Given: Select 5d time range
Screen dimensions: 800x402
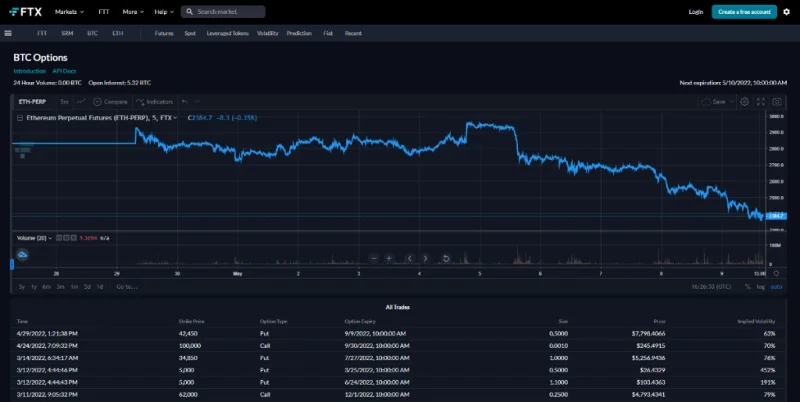Looking at the screenshot, I should point(87,287).
